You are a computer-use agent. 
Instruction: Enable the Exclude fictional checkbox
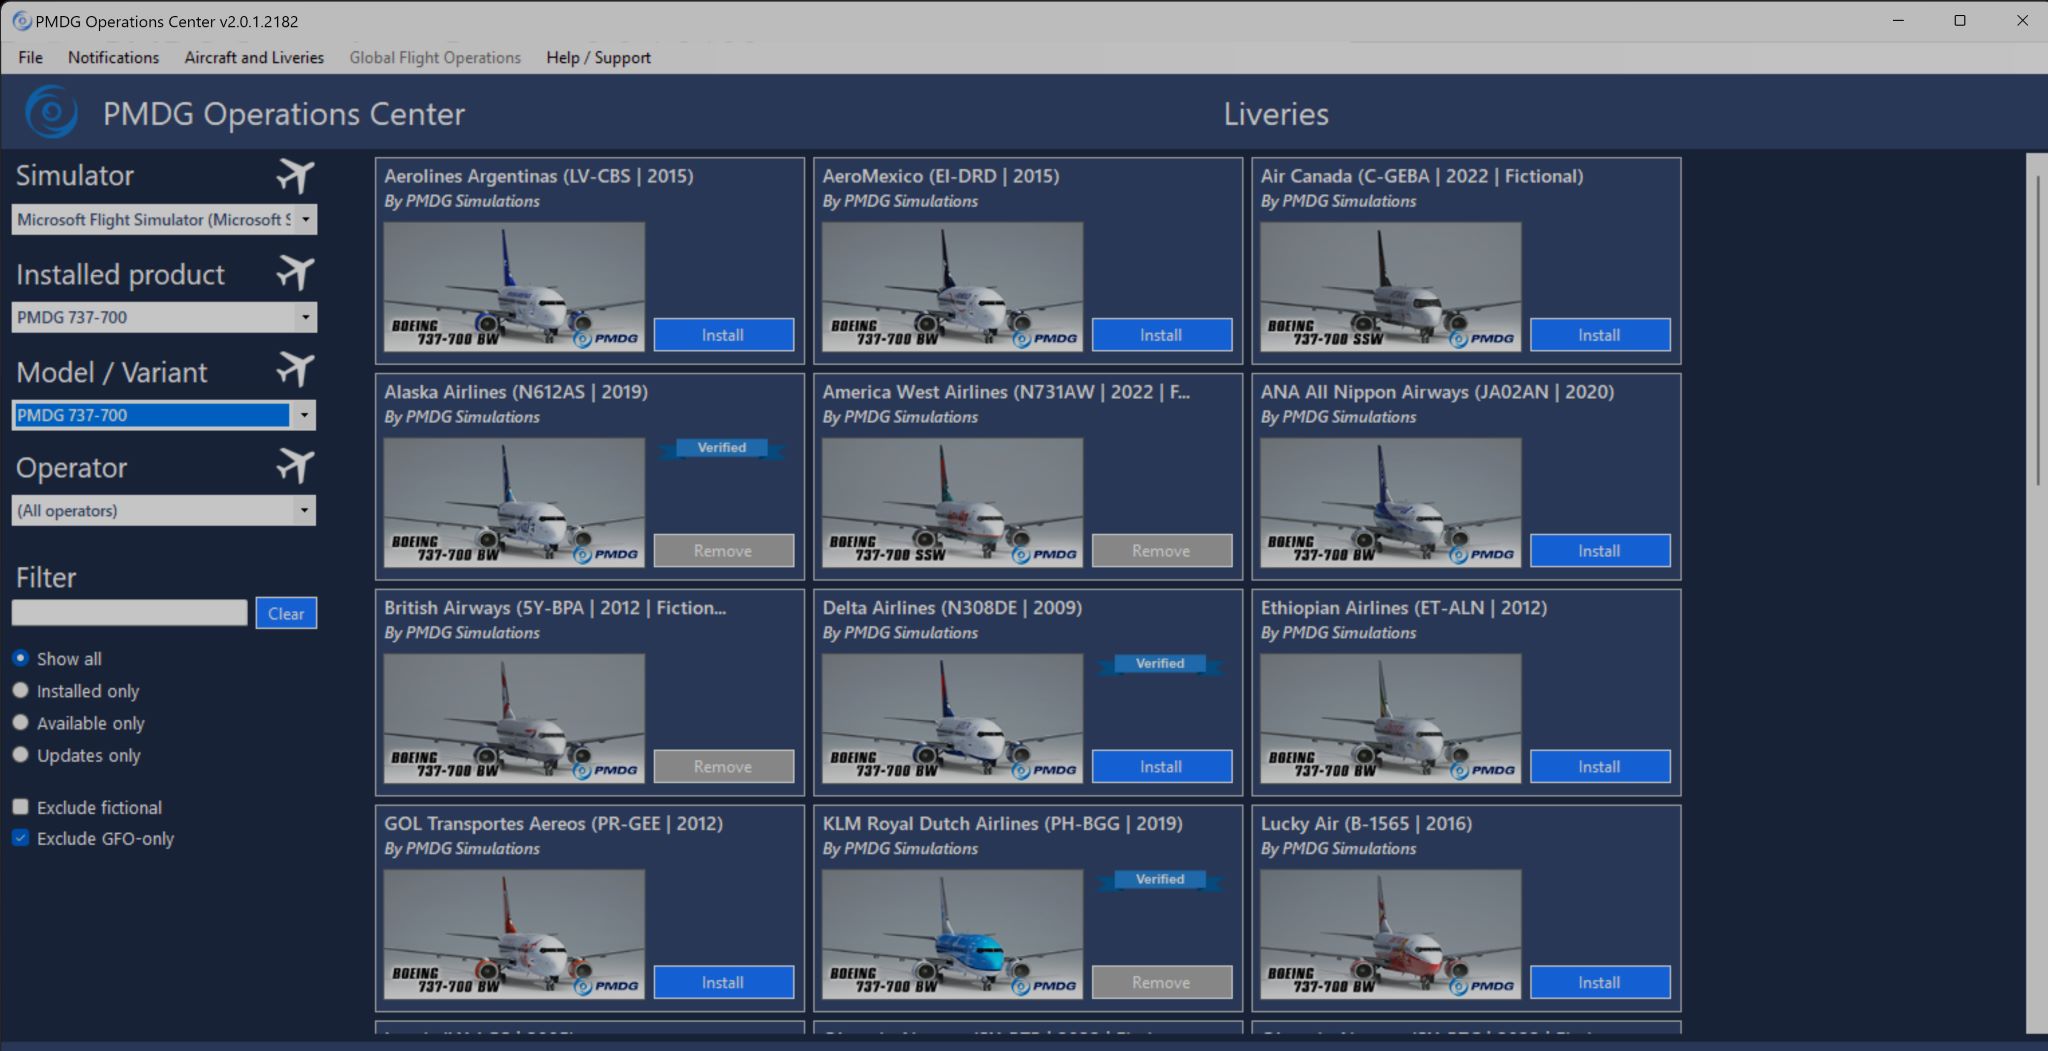coord(20,807)
